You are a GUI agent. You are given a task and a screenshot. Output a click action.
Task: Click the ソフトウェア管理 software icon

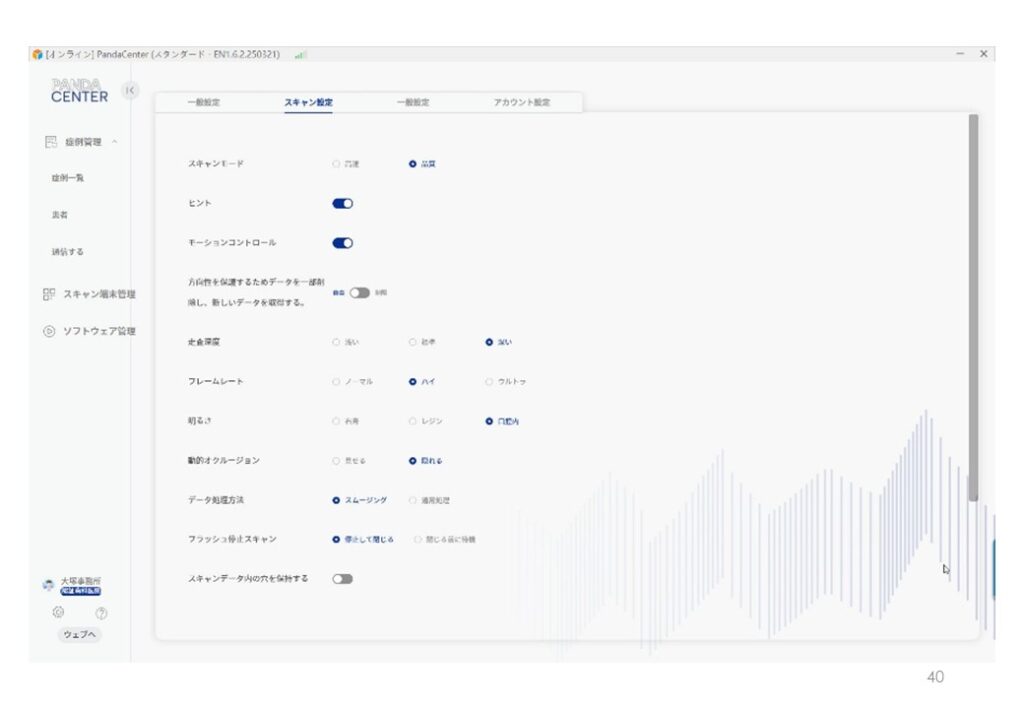click(49, 331)
